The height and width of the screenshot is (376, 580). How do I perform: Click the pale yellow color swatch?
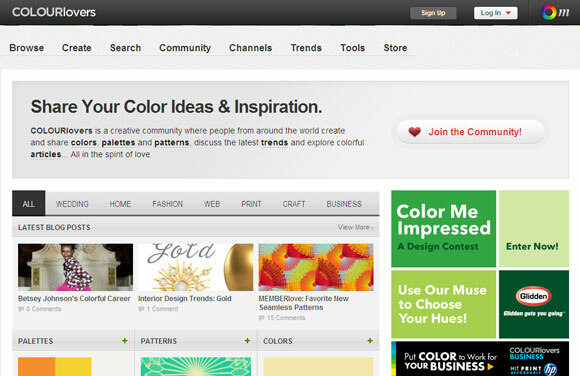[x=318, y=367]
